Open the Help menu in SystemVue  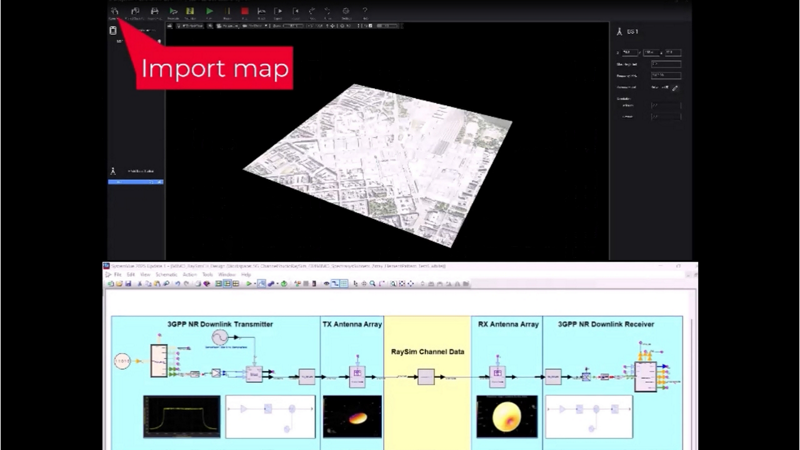[x=245, y=274]
